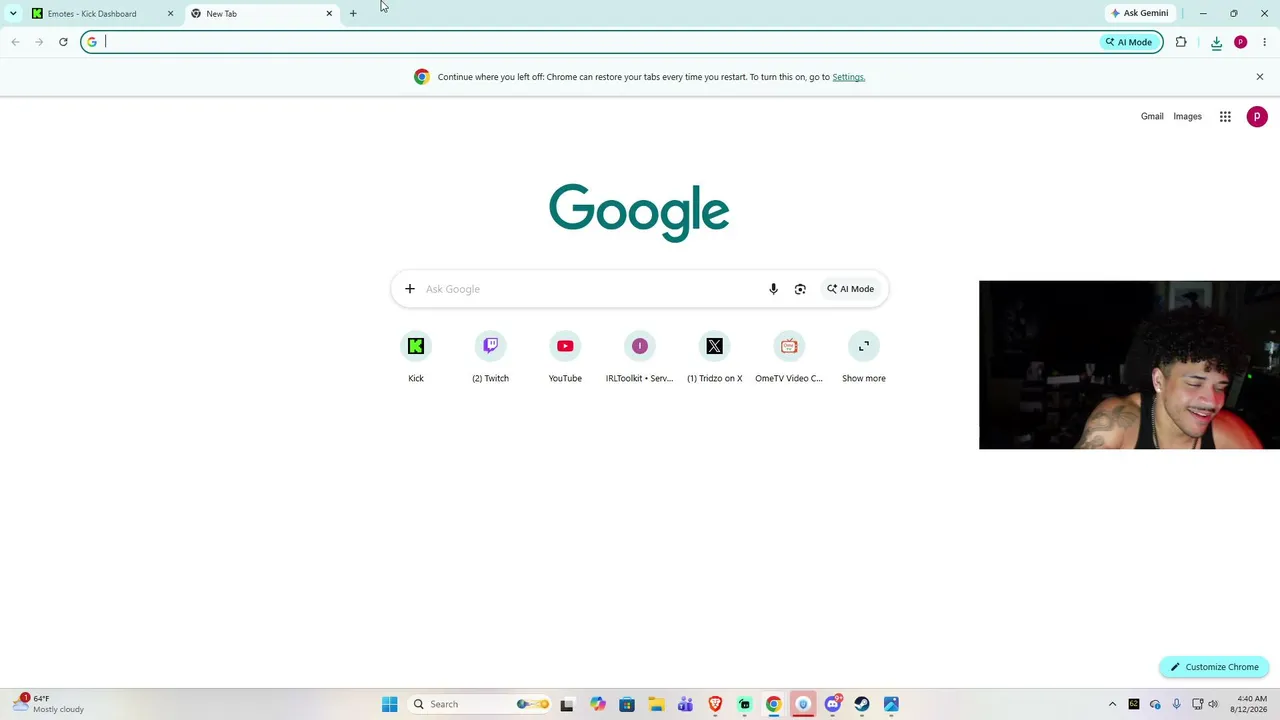Click the AI Mode button in address bar

coord(1129,42)
